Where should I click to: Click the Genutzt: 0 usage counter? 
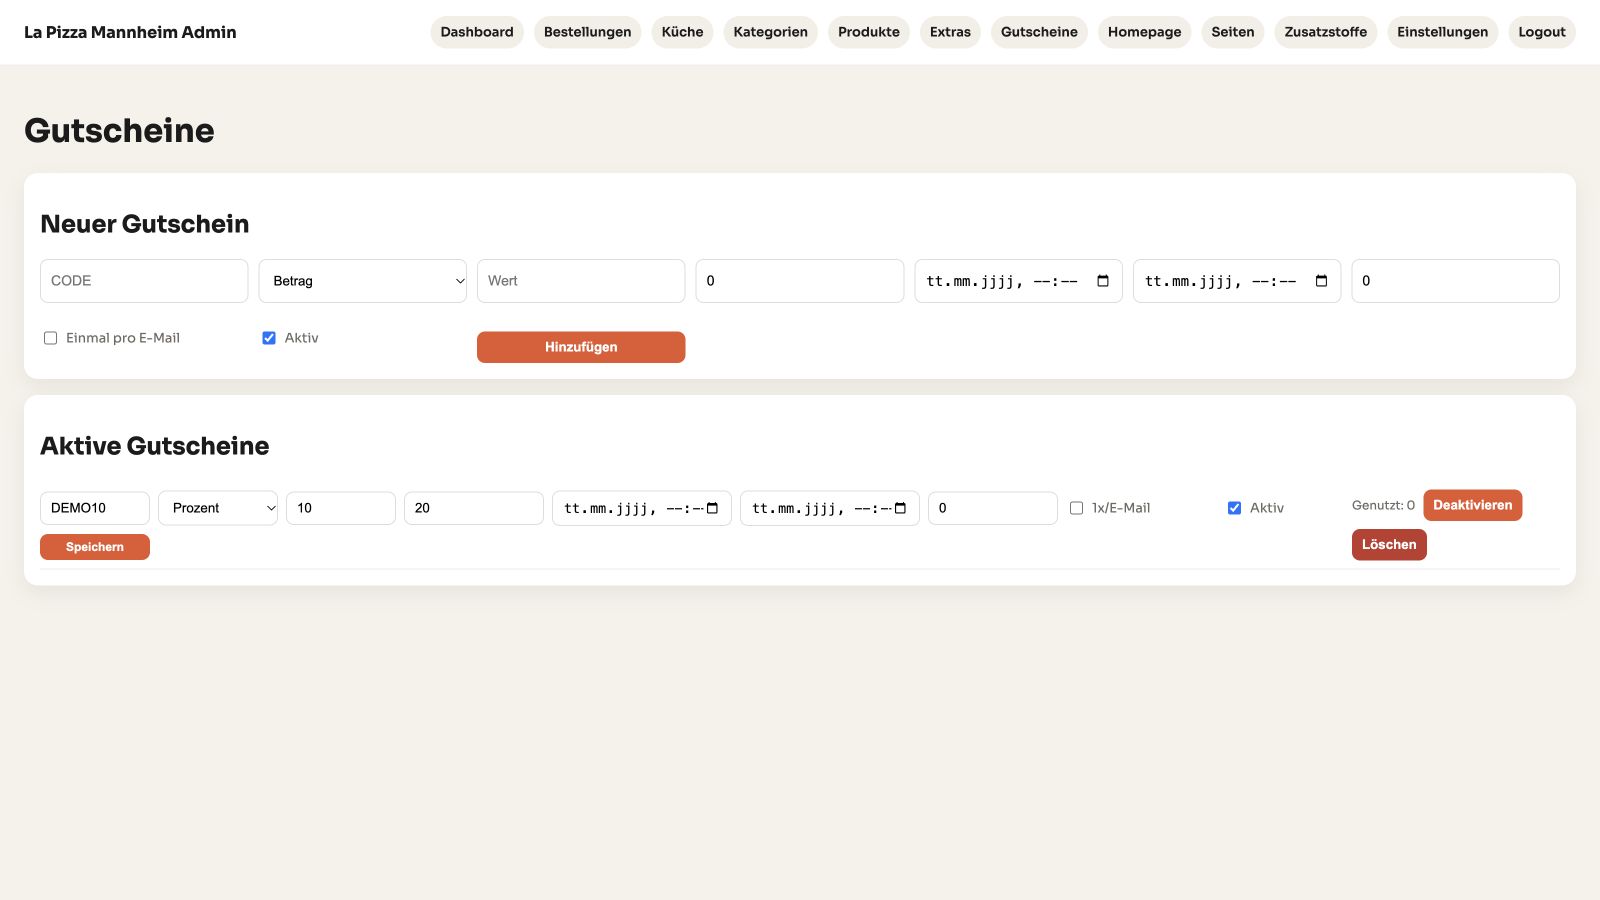point(1383,505)
